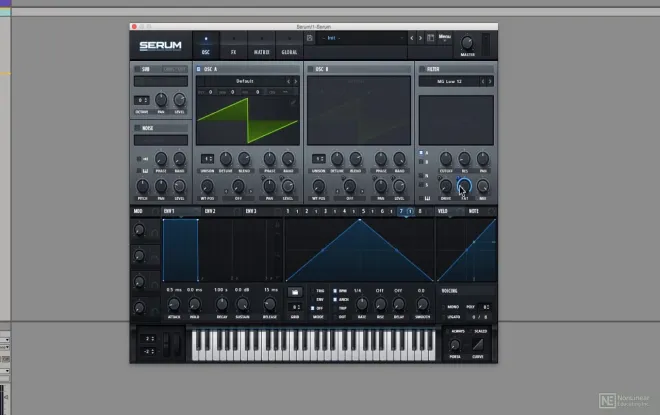
Task: Click the filter Res knob
Action: (464, 159)
